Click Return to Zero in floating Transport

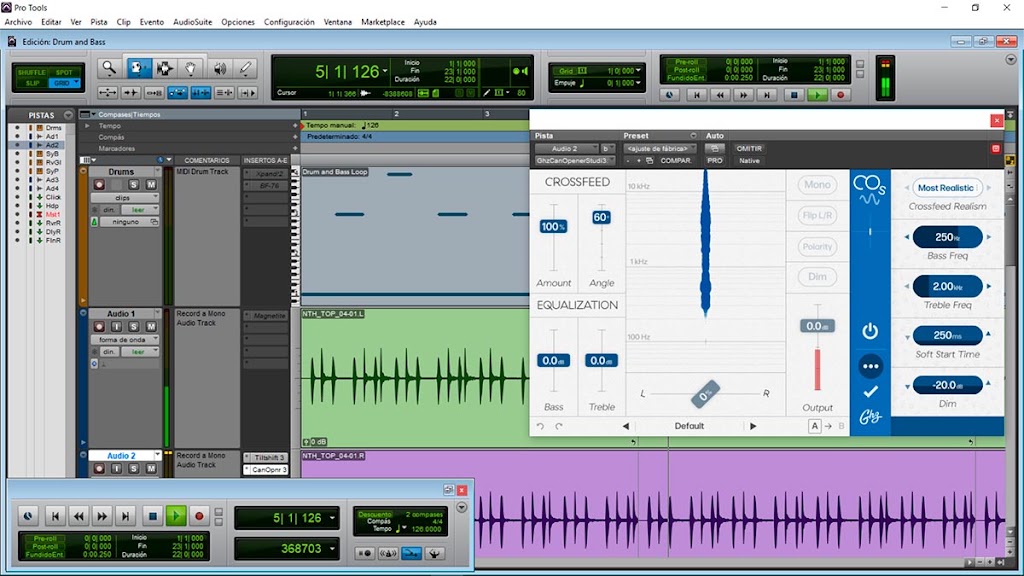pyautogui.click(x=56, y=516)
